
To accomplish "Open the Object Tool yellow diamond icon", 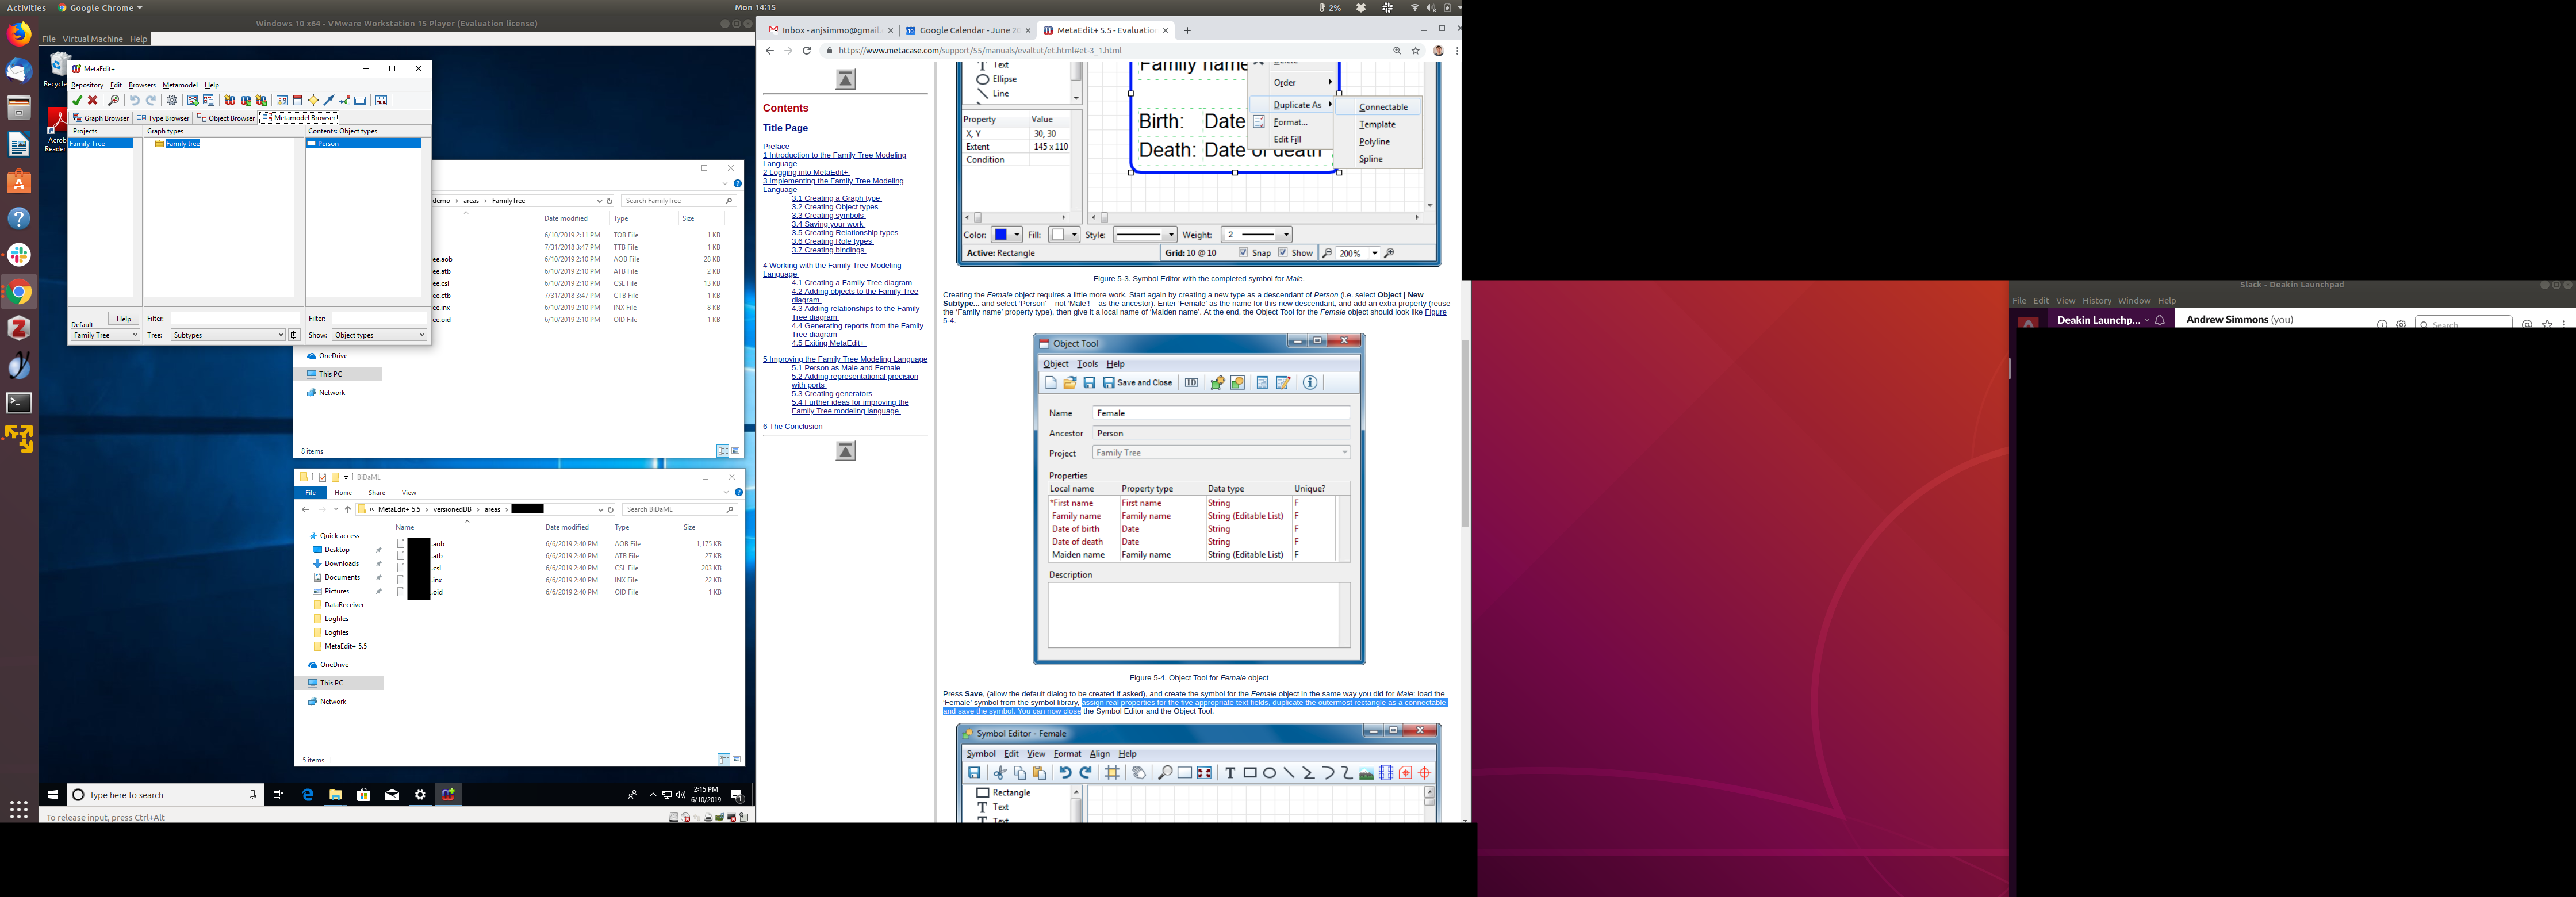I will (x=313, y=100).
